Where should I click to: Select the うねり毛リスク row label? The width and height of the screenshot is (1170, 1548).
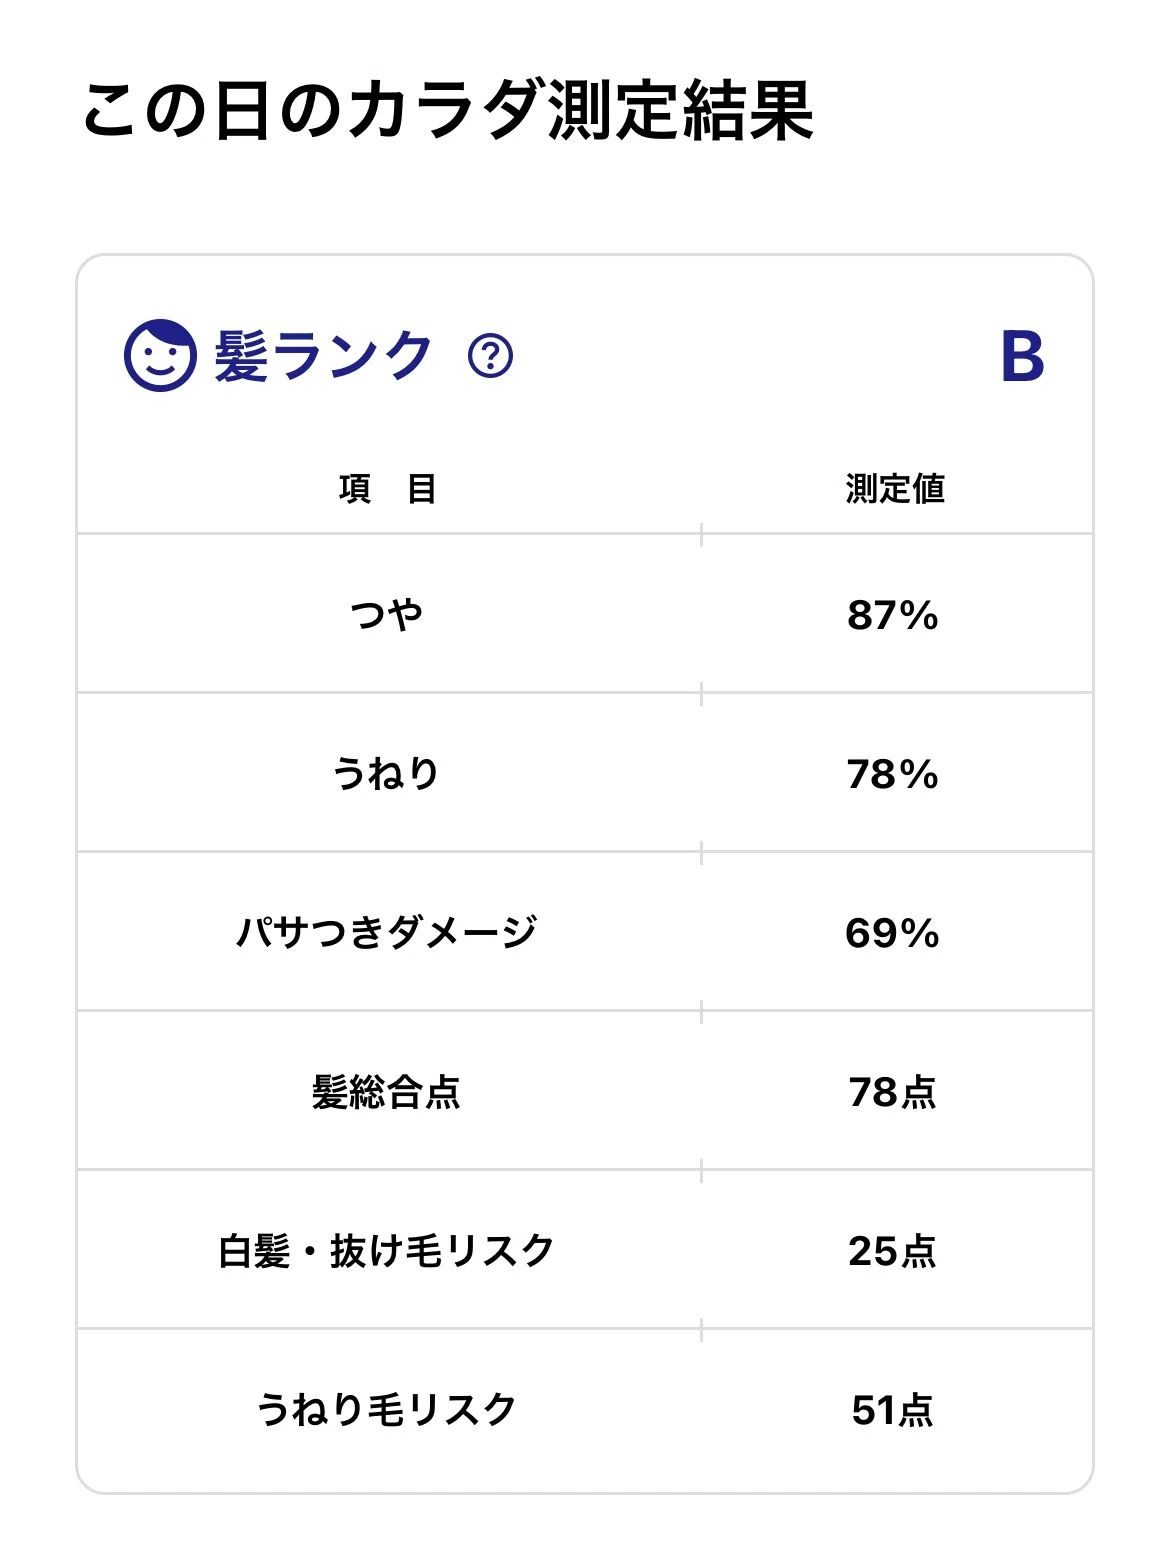tap(387, 1409)
